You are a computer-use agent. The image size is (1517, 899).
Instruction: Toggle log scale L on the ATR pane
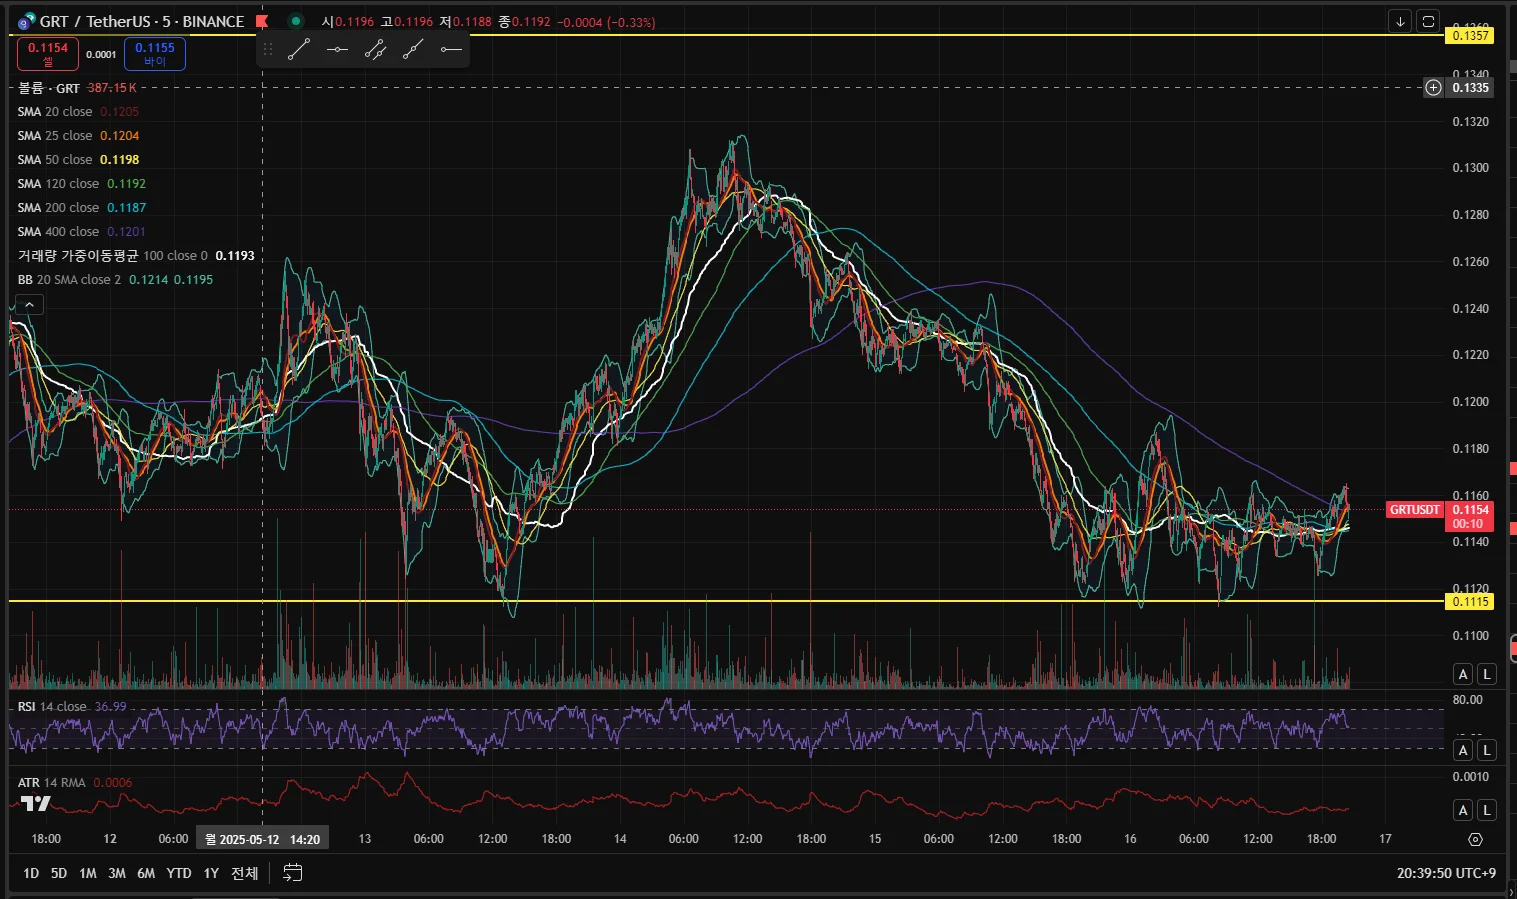[x=1487, y=810]
